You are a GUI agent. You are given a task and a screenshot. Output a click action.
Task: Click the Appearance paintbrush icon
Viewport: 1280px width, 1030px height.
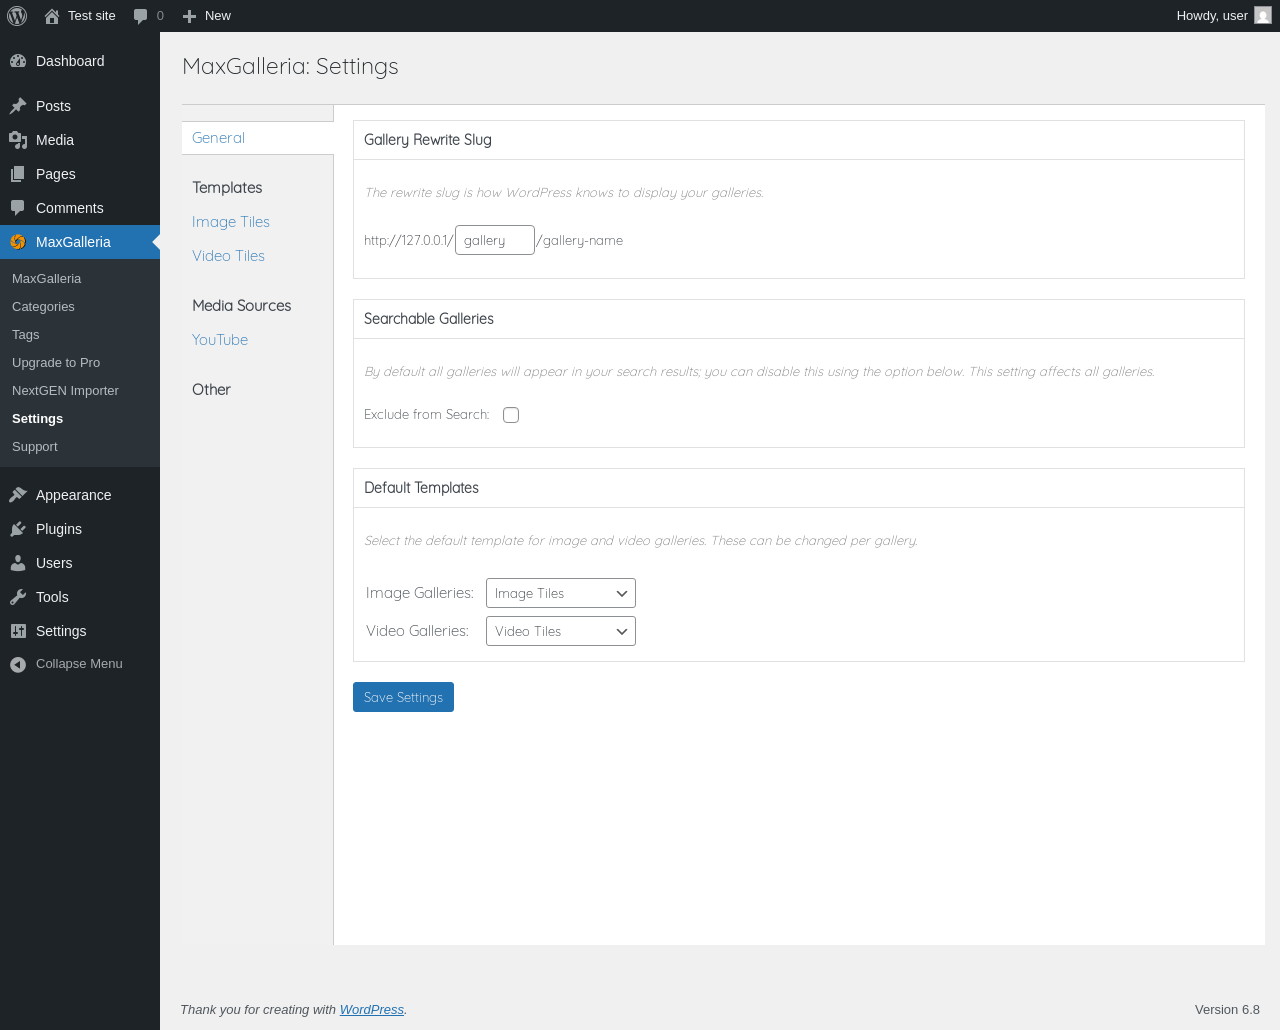[18, 495]
